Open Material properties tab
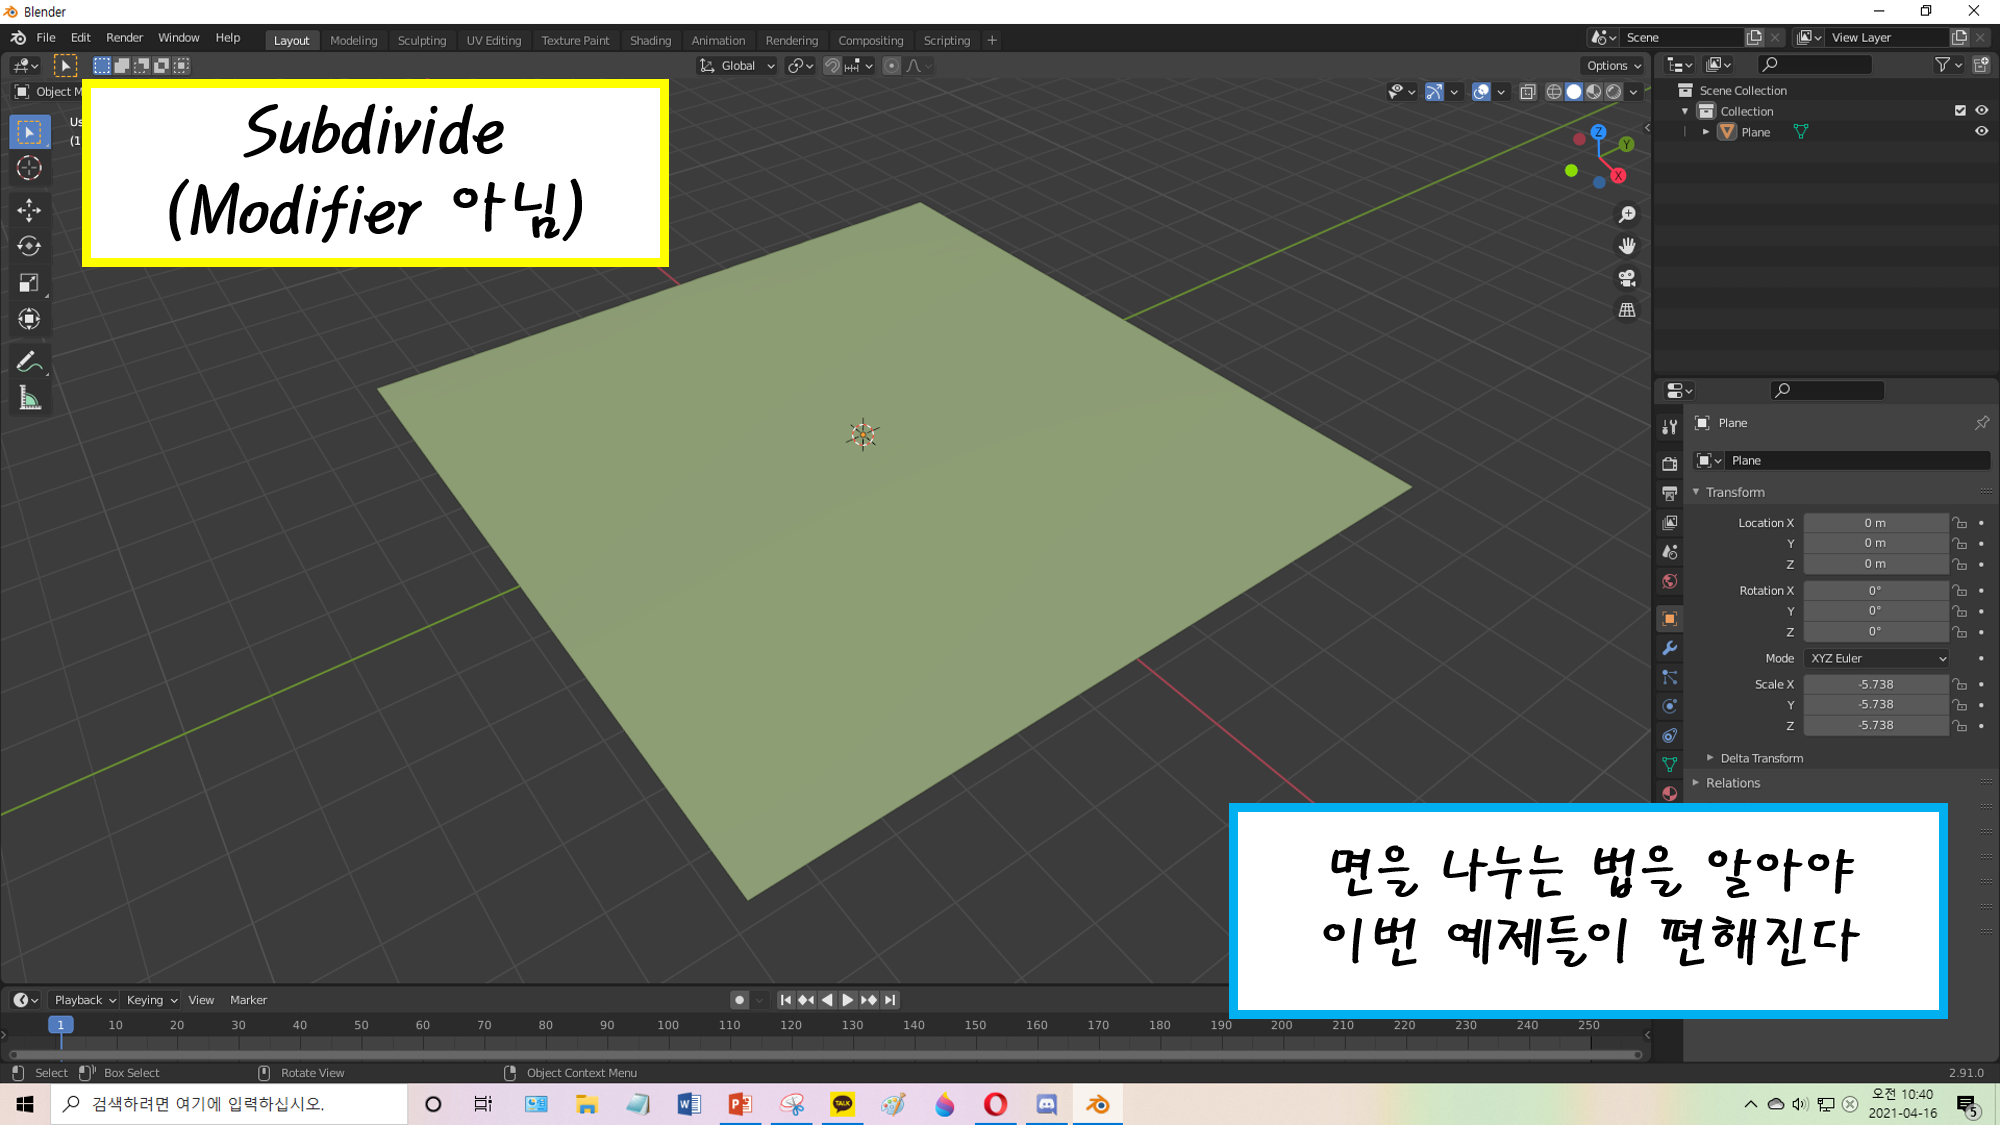The image size is (2000, 1125). (x=1669, y=793)
